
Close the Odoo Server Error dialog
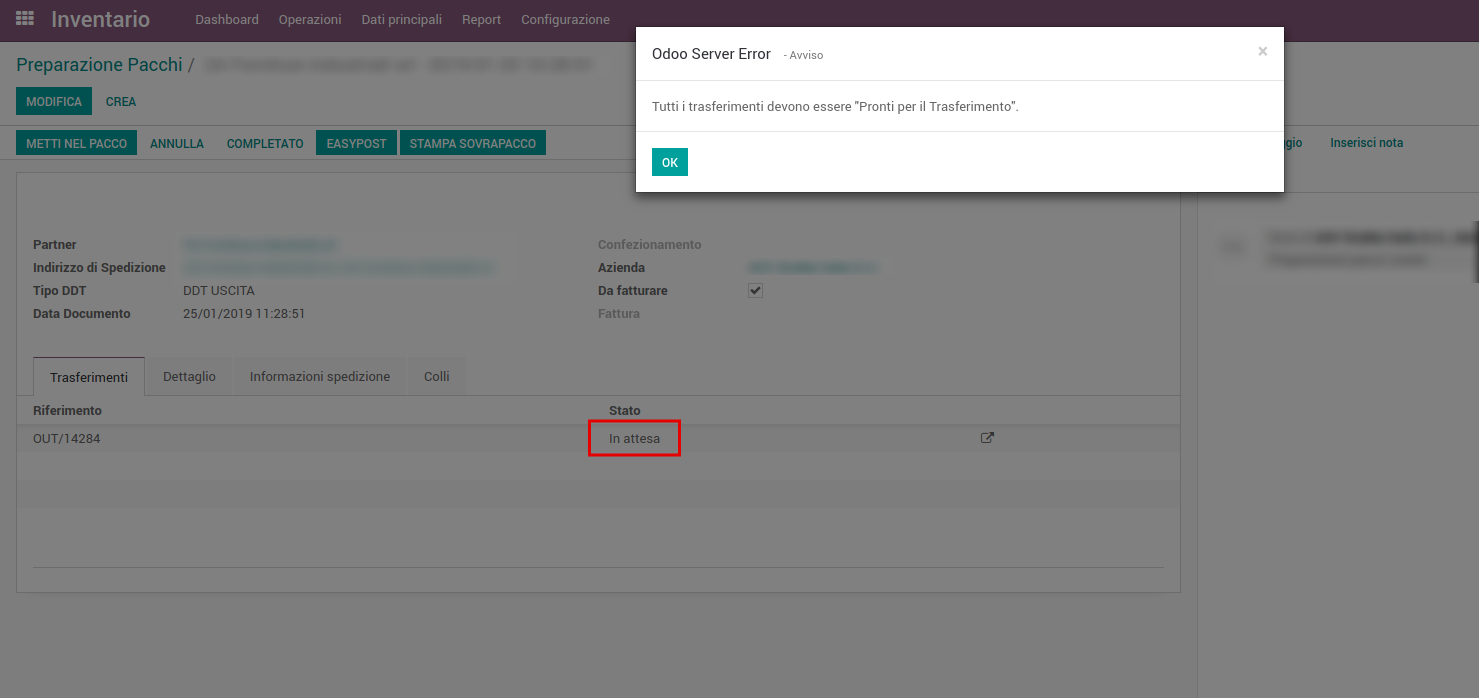pyautogui.click(x=1263, y=52)
